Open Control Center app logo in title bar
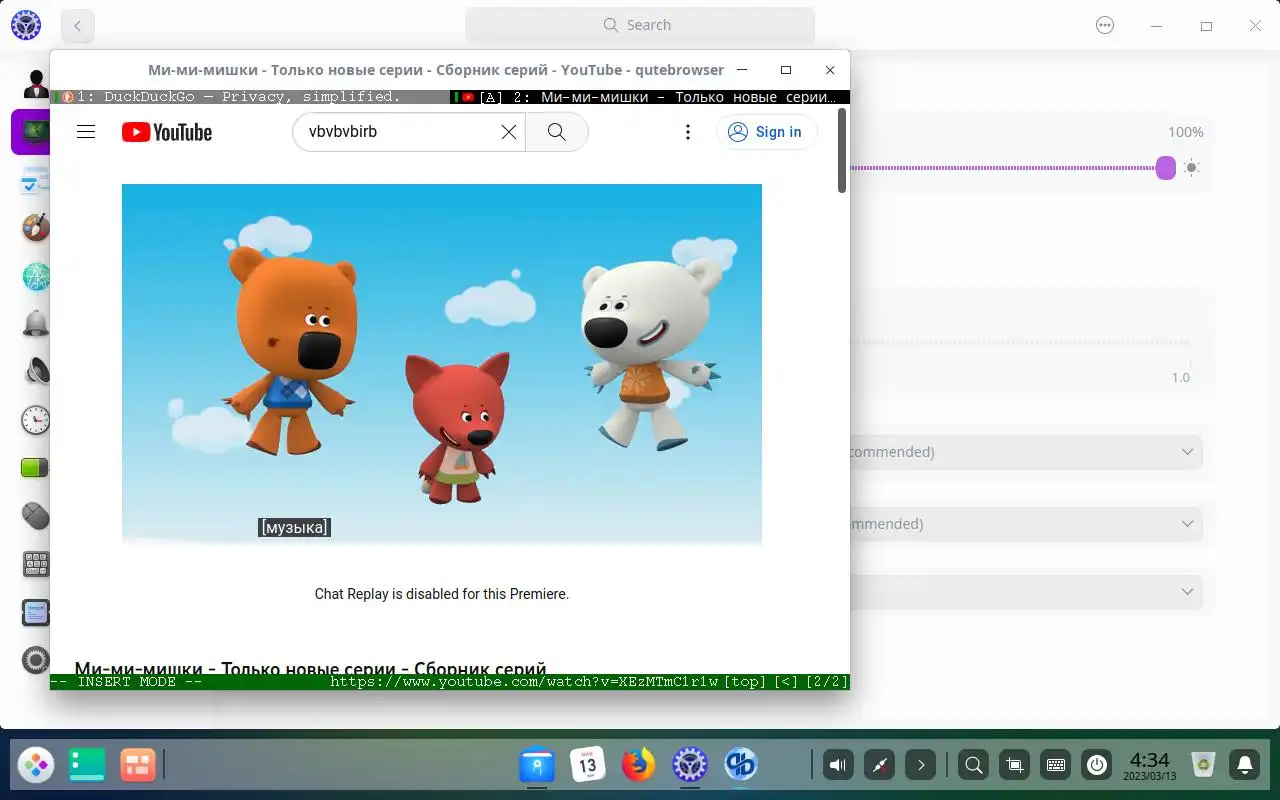The height and width of the screenshot is (800, 1280). pos(26,26)
